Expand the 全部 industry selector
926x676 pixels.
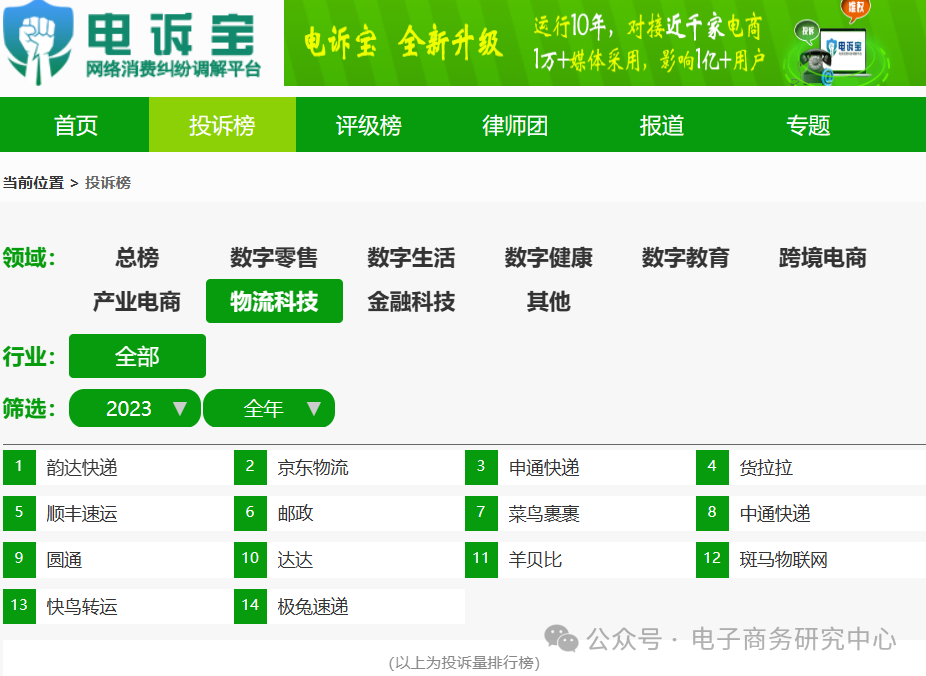click(x=137, y=356)
